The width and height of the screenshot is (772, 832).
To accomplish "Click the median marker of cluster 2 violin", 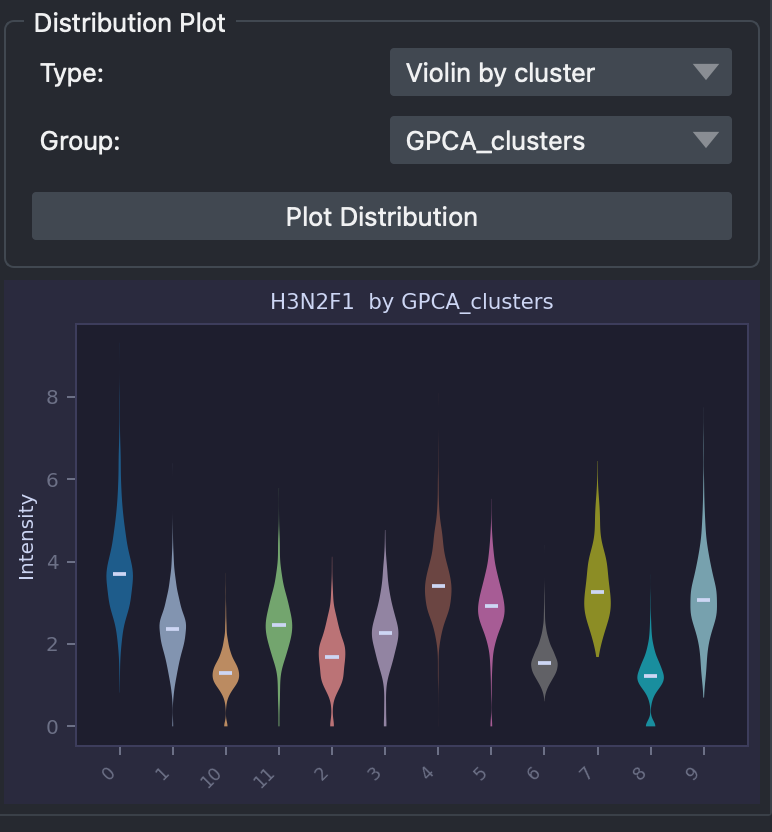I will 332,657.
